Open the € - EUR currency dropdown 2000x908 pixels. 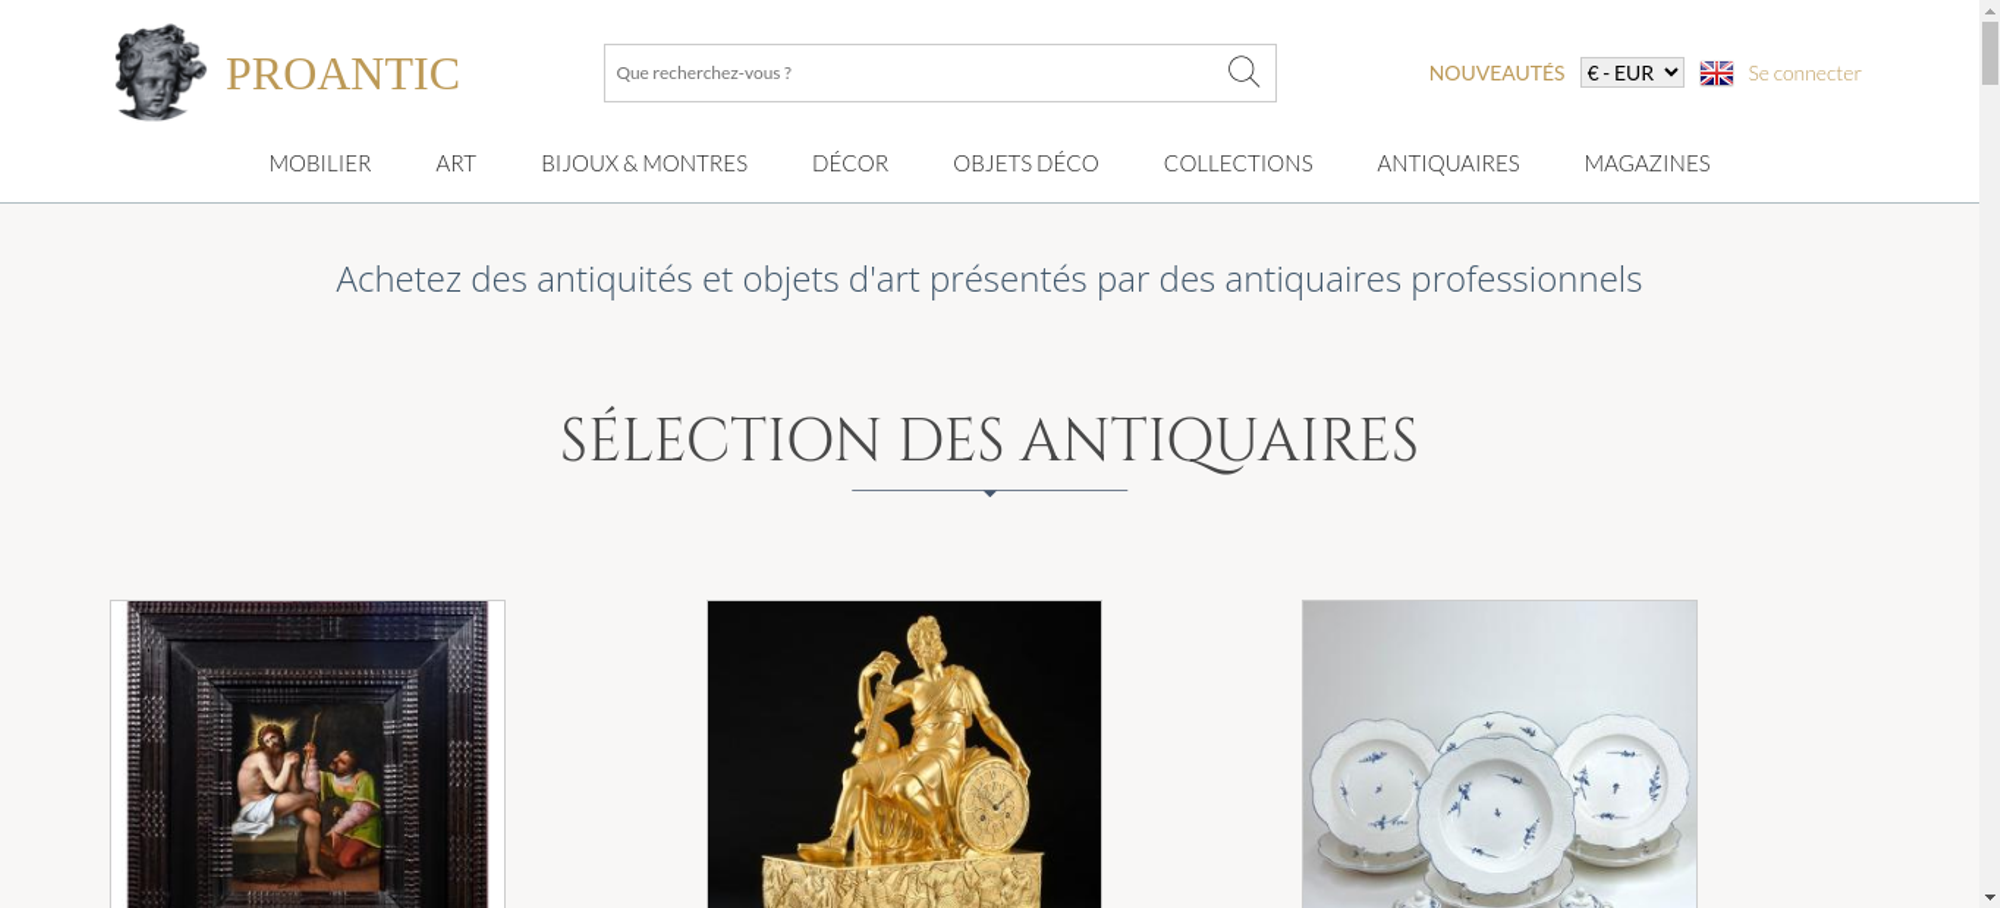pos(1632,73)
